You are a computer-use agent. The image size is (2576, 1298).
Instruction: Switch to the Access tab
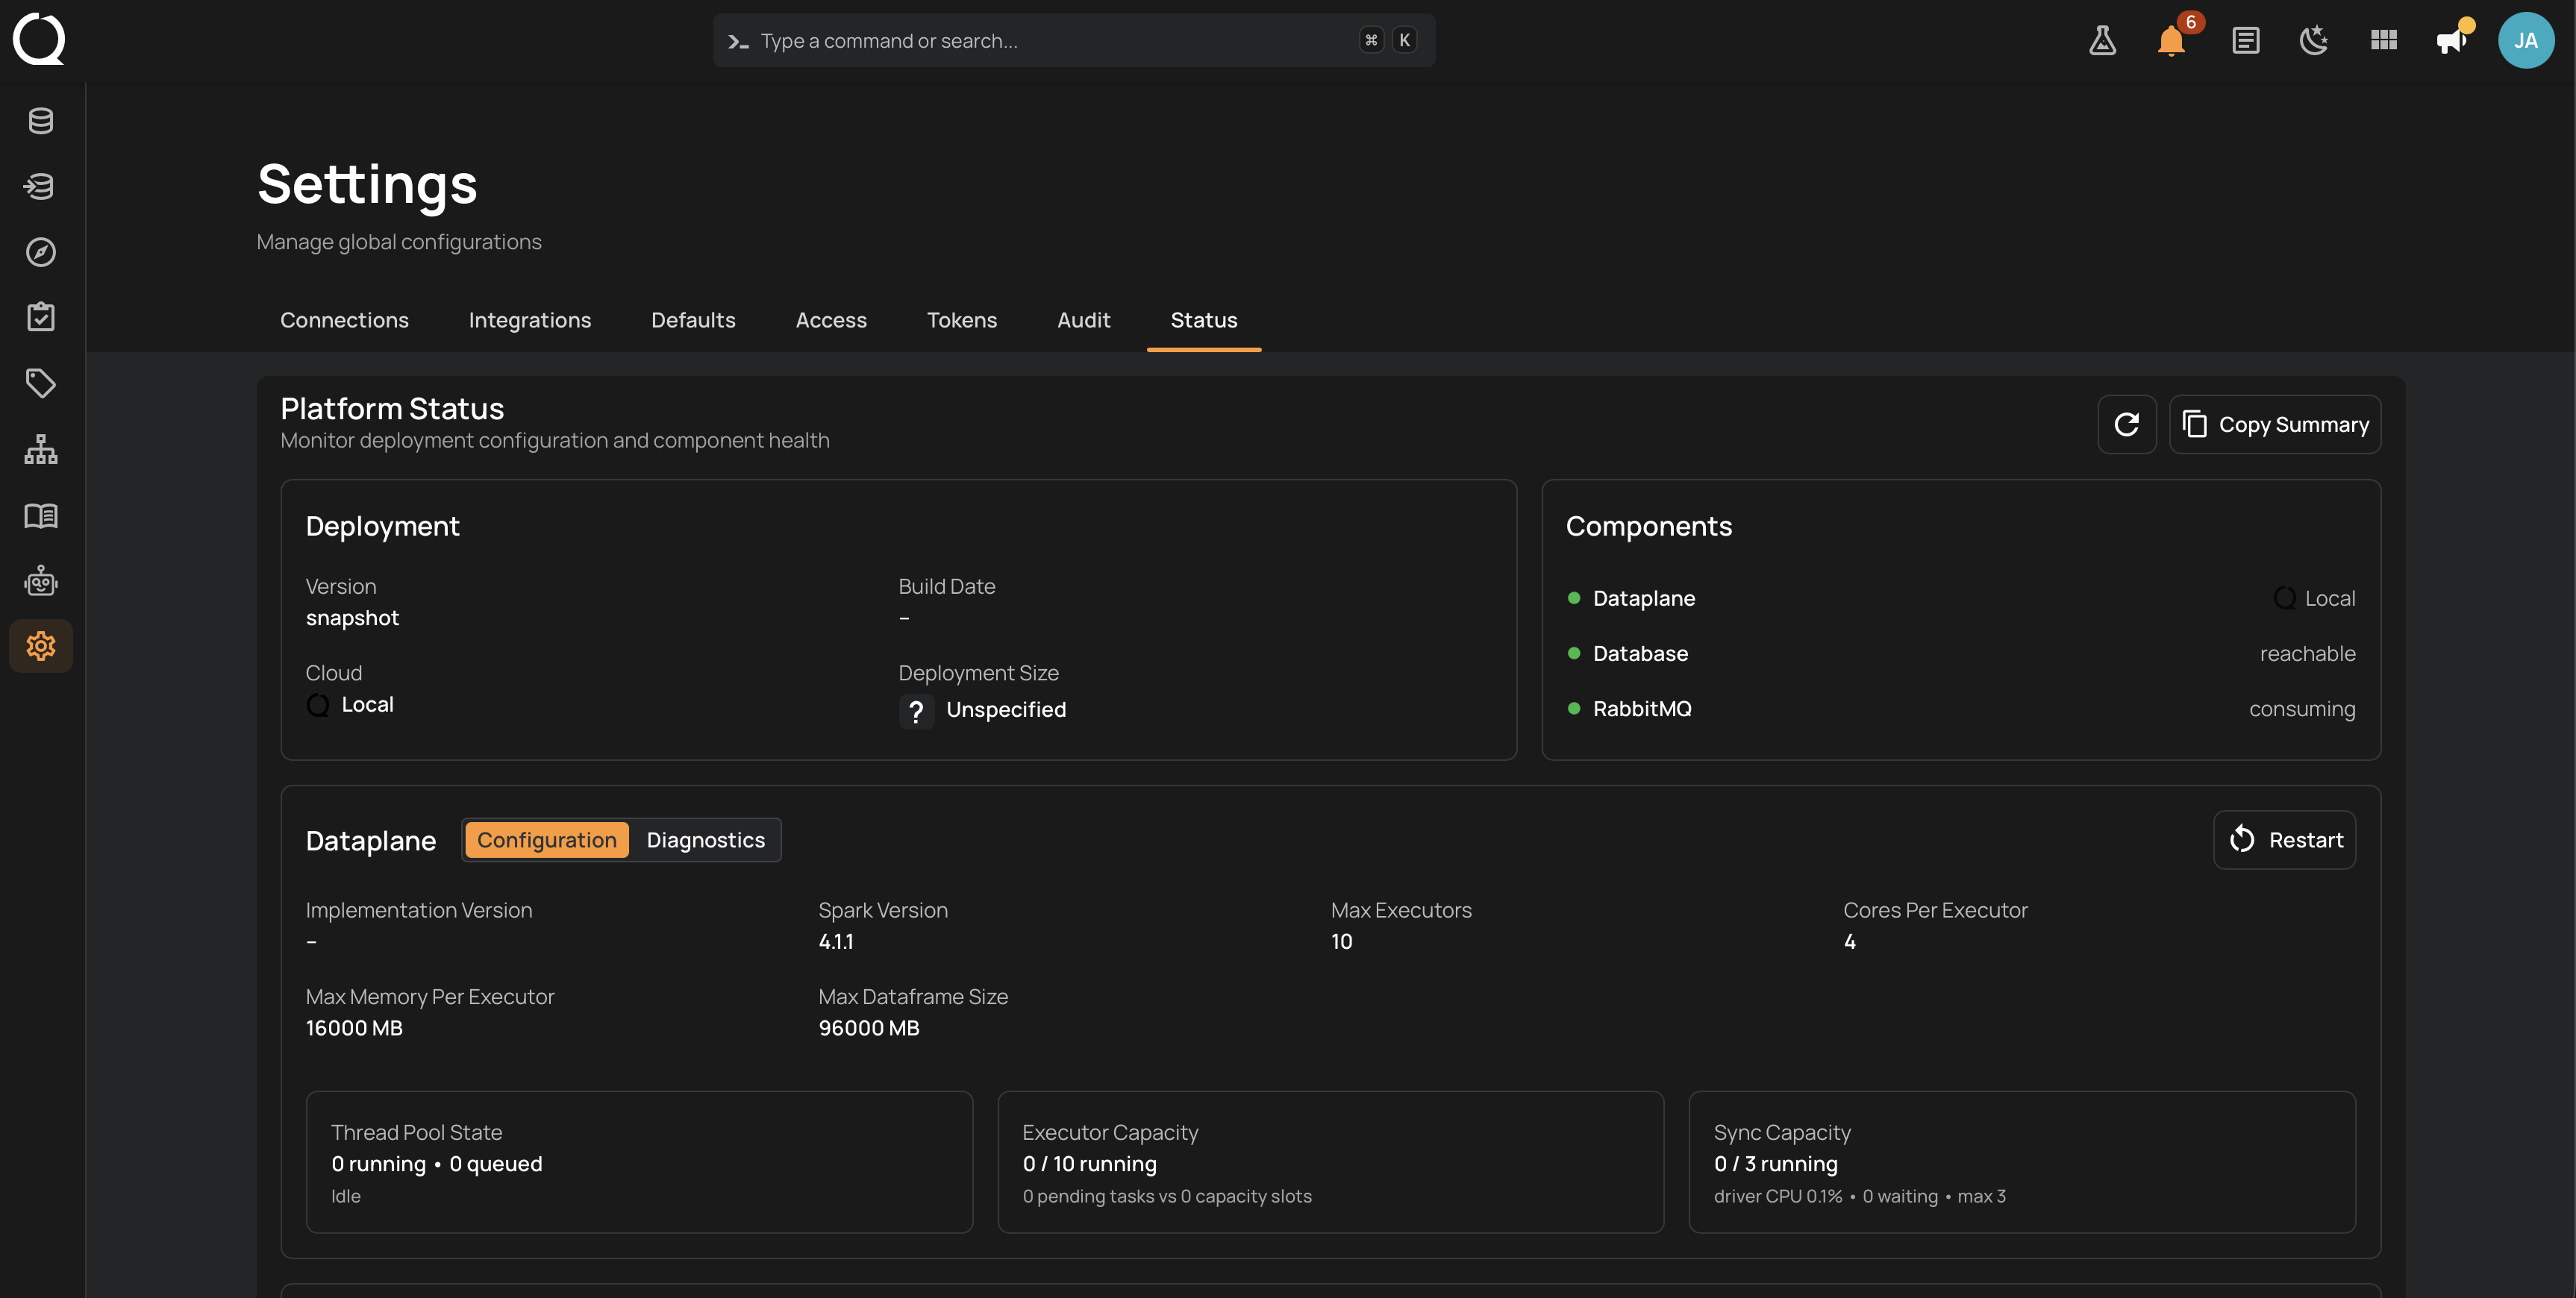pyautogui.click(x=831, y=320)
